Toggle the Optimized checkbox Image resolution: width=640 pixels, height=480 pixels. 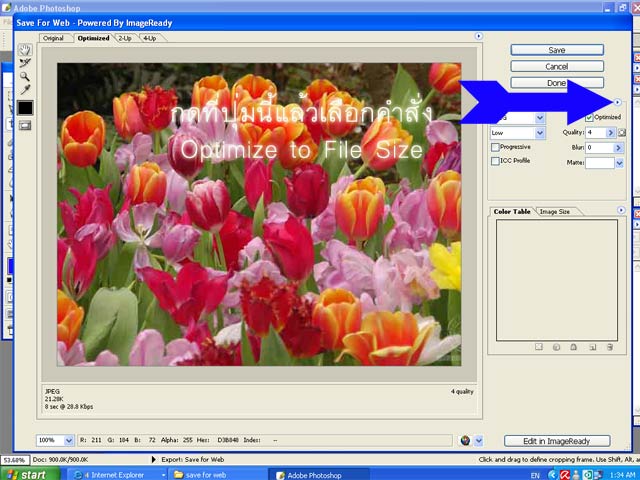click(x=589, y=118)
